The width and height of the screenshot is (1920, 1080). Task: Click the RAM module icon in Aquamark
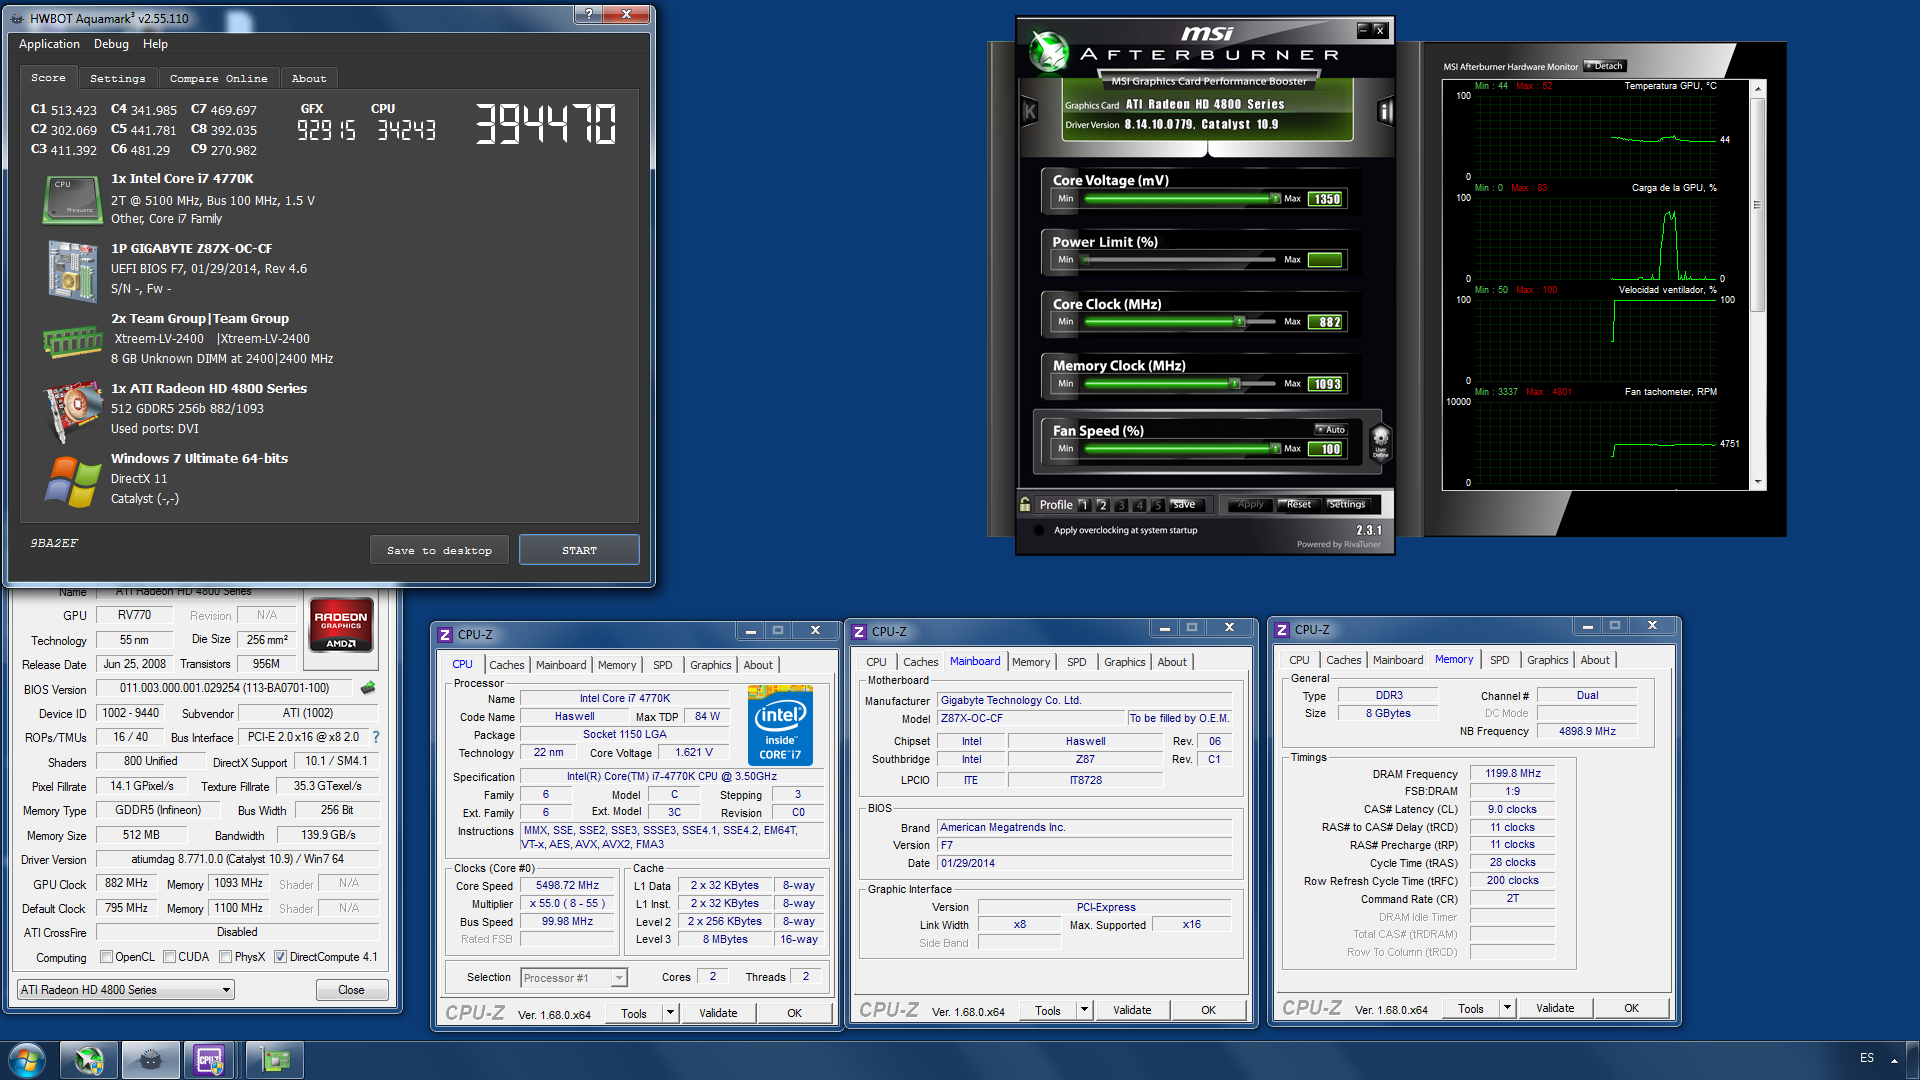click(x=72, y=342)
